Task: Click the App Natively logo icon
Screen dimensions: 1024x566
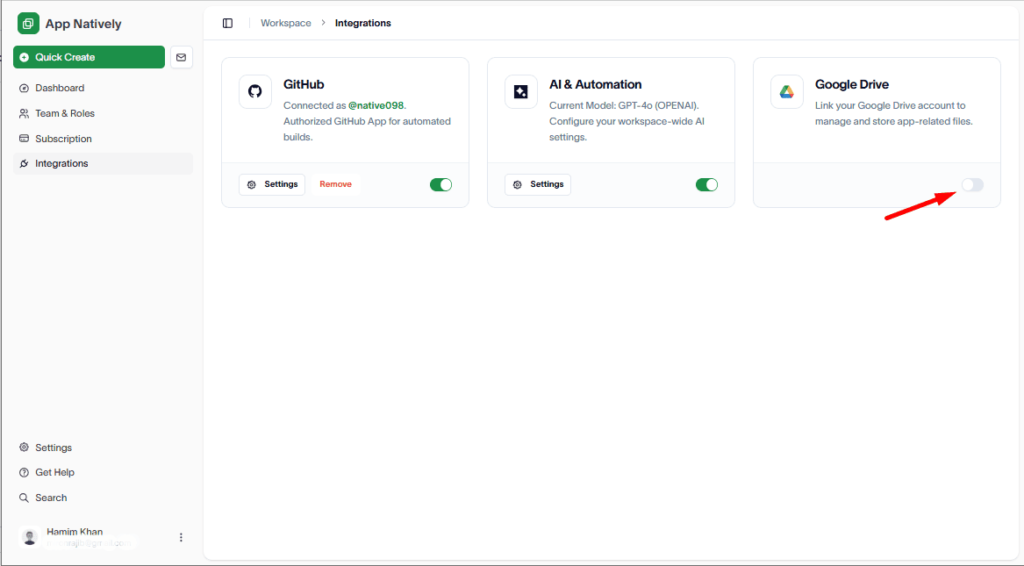Action: (28, 24)
